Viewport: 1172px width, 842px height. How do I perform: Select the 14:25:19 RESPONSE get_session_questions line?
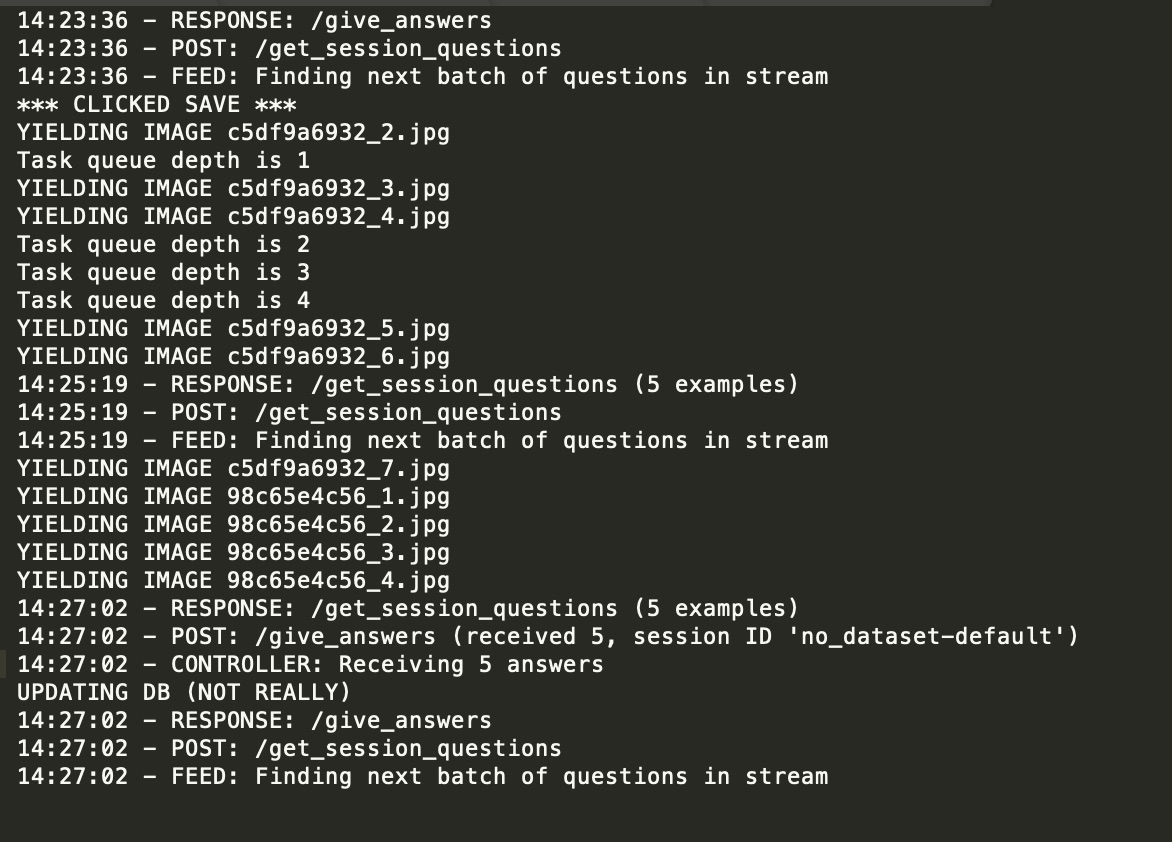[408, 384]
